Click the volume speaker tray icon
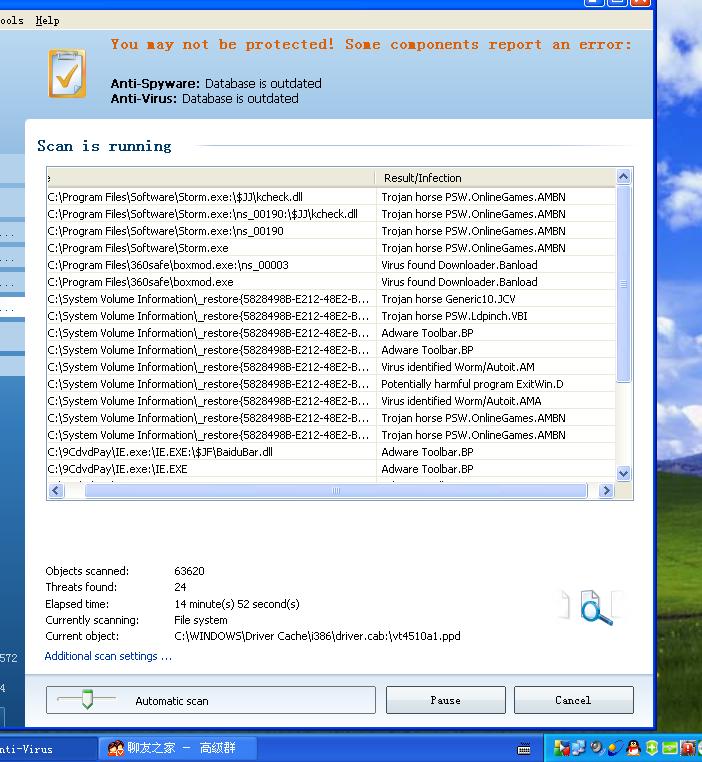Image resolution: width=702 pixels, height=762 pixels. (597, 748)
